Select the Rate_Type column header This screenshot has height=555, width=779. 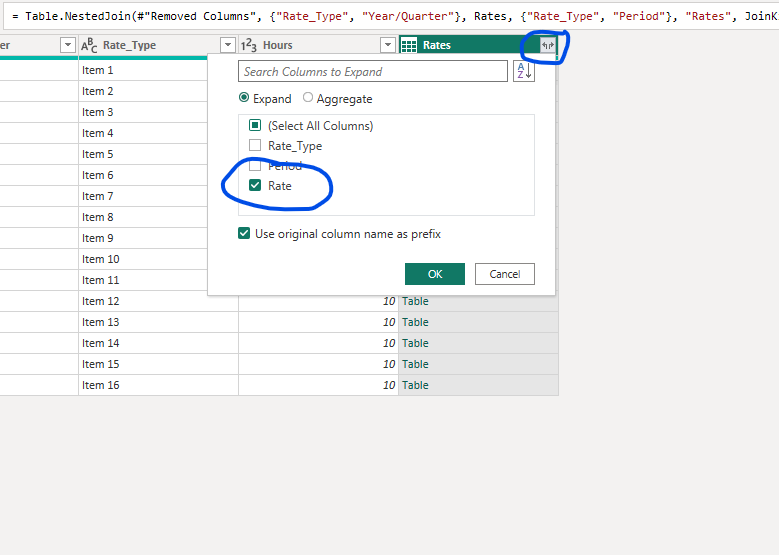158,45
